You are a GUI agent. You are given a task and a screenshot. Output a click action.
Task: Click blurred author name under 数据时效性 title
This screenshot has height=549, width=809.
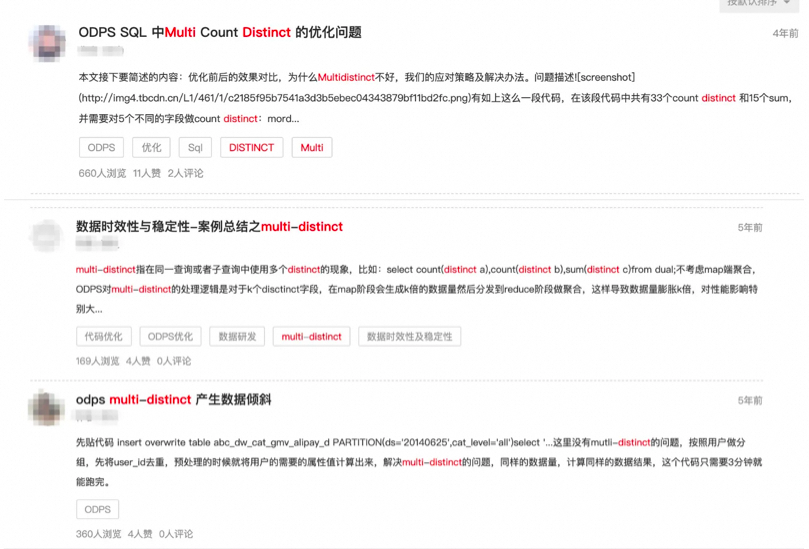(97, 243)
